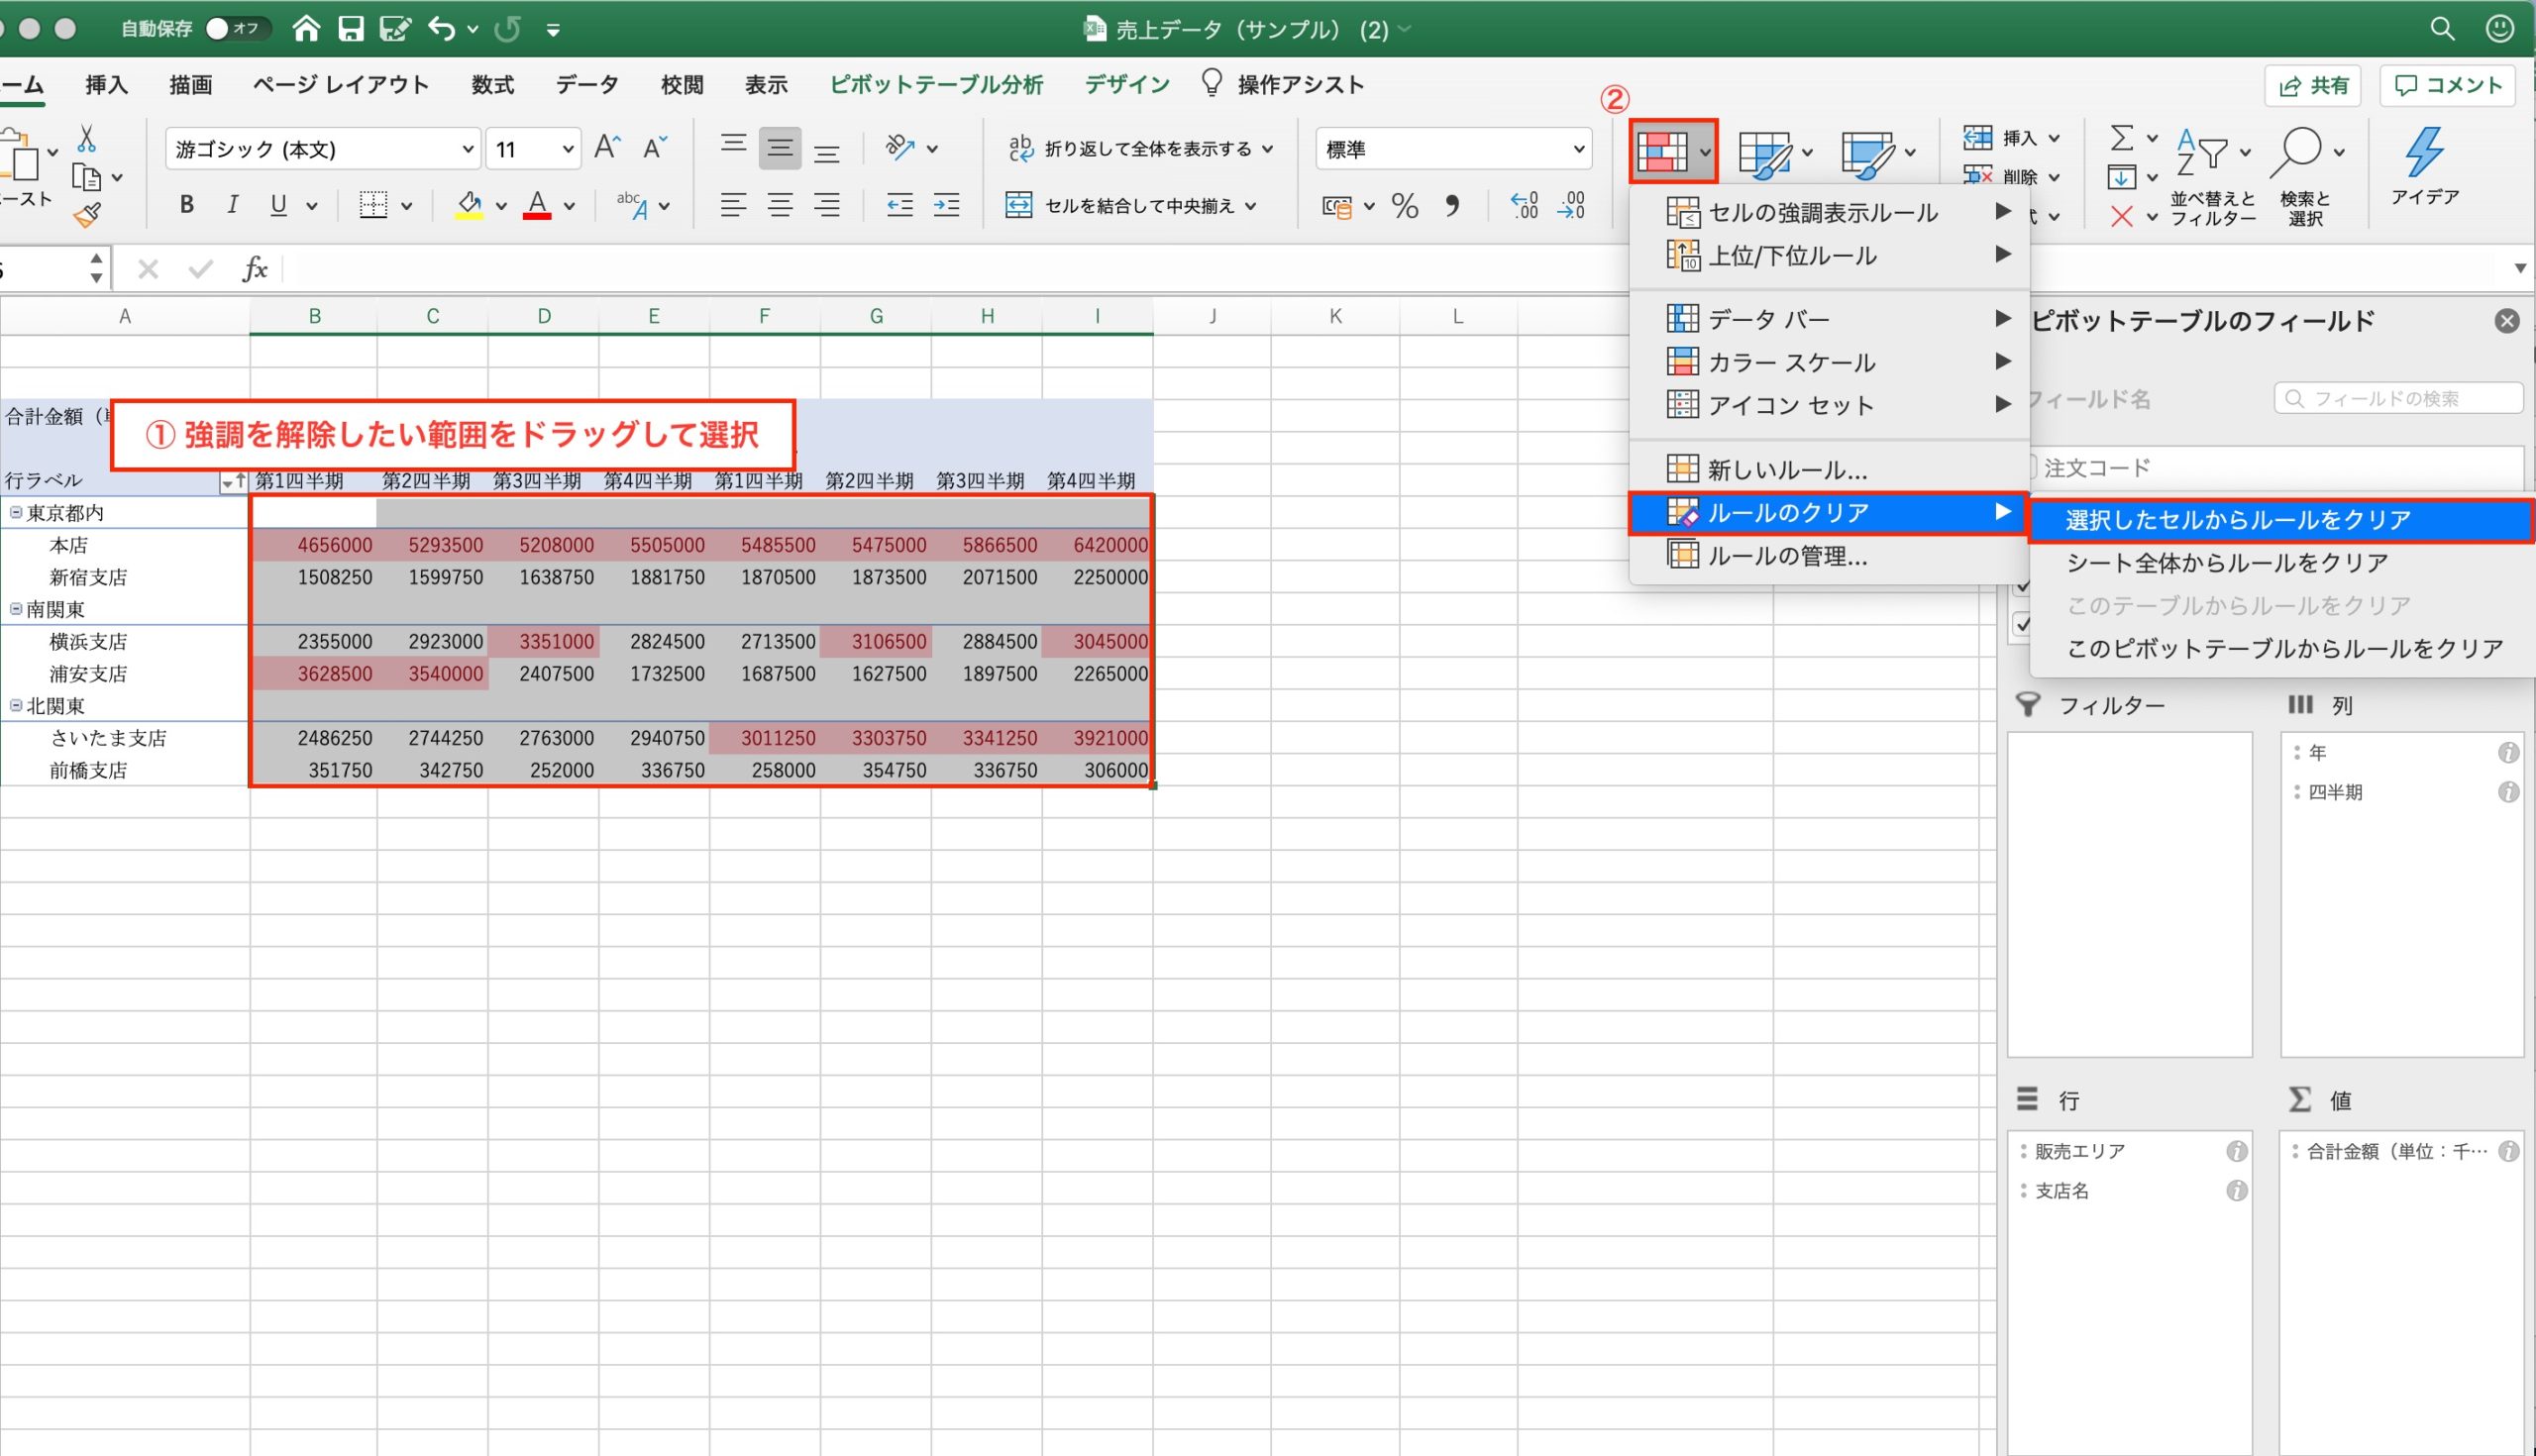Switch to the 挿入 ribbon tab
This screenshot has width=2536, height=1456.
pos(106,85)
